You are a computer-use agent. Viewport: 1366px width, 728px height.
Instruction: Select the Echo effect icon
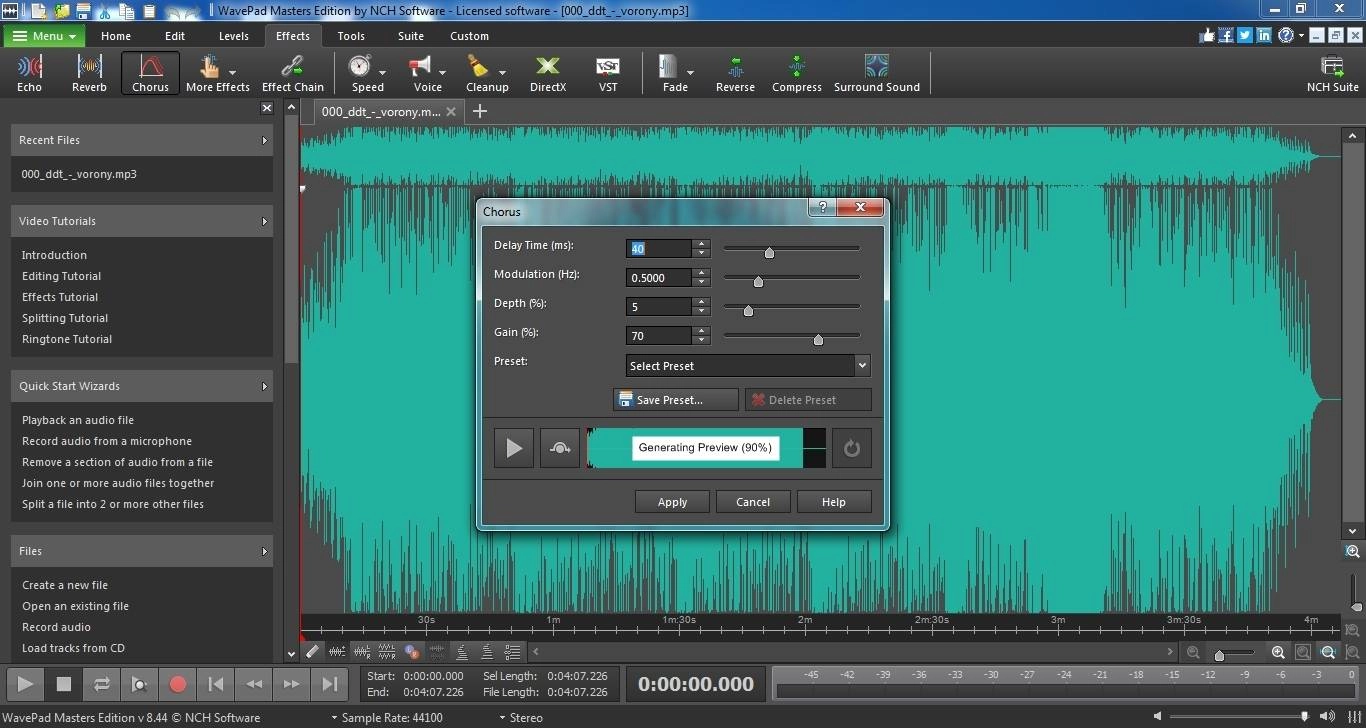click(29, 74)
